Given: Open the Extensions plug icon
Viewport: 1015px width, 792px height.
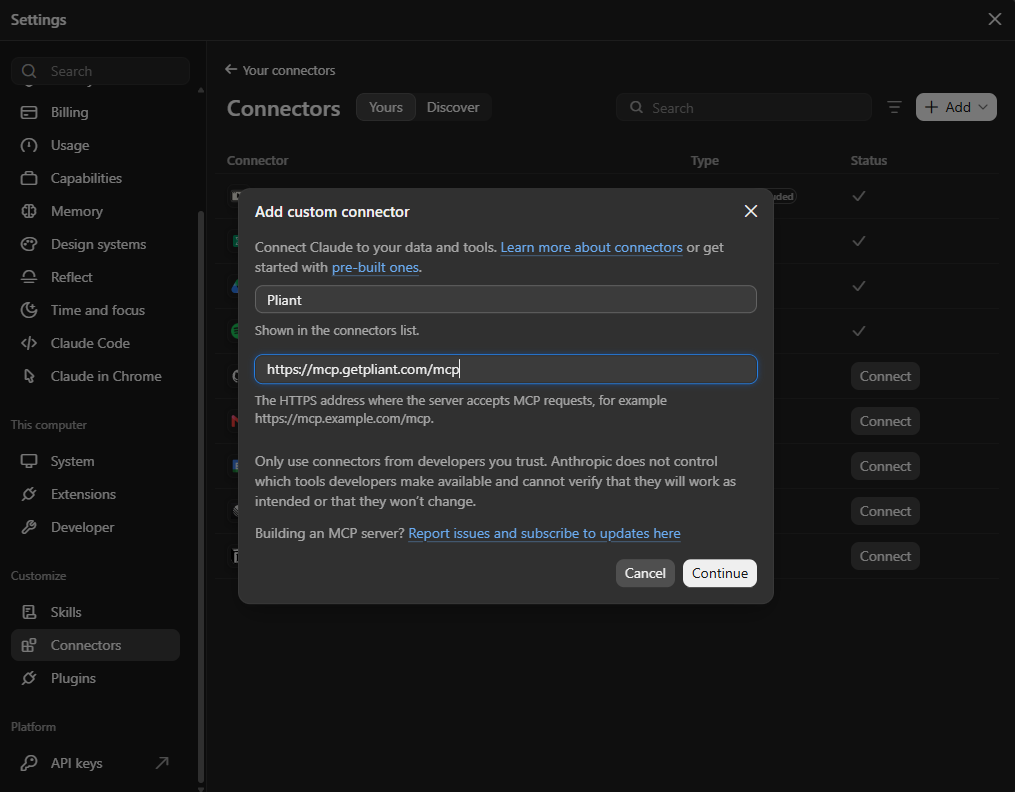Looking at the screenshot, I should pyautogui.click(x=29, y=494).
